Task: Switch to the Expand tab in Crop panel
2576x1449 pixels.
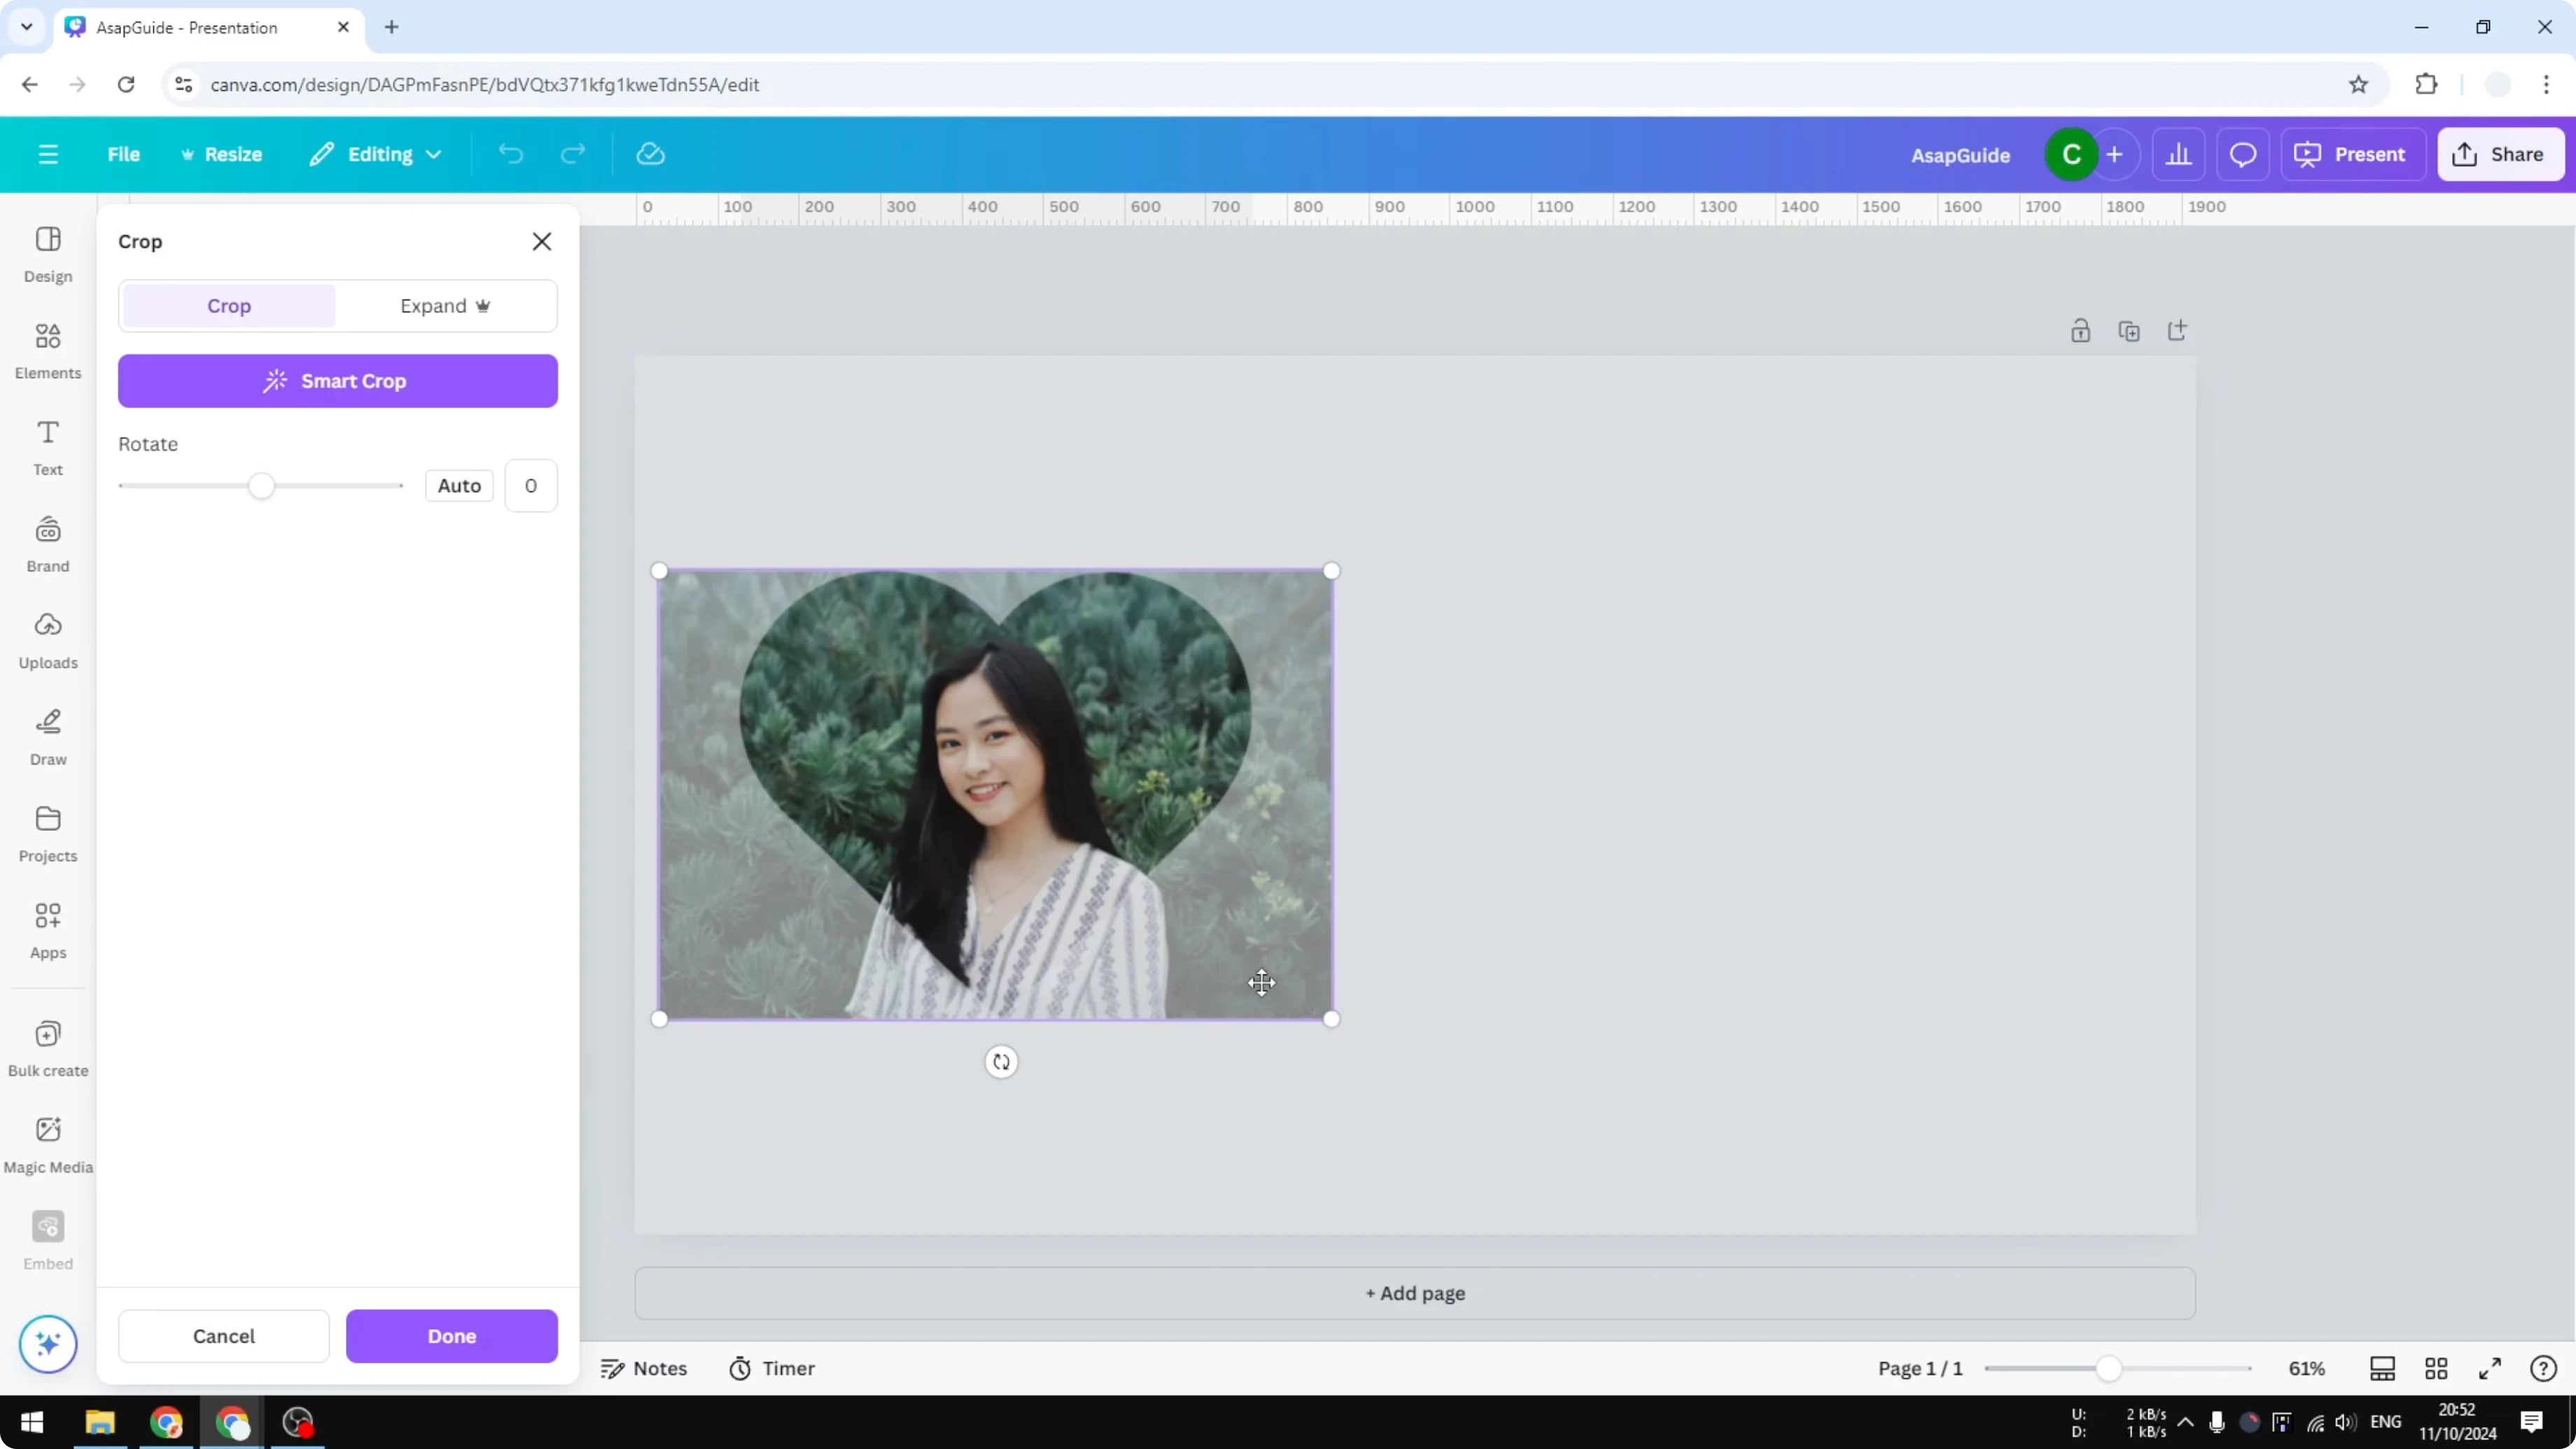Action: pyautogui.click(x=446, y=305)
